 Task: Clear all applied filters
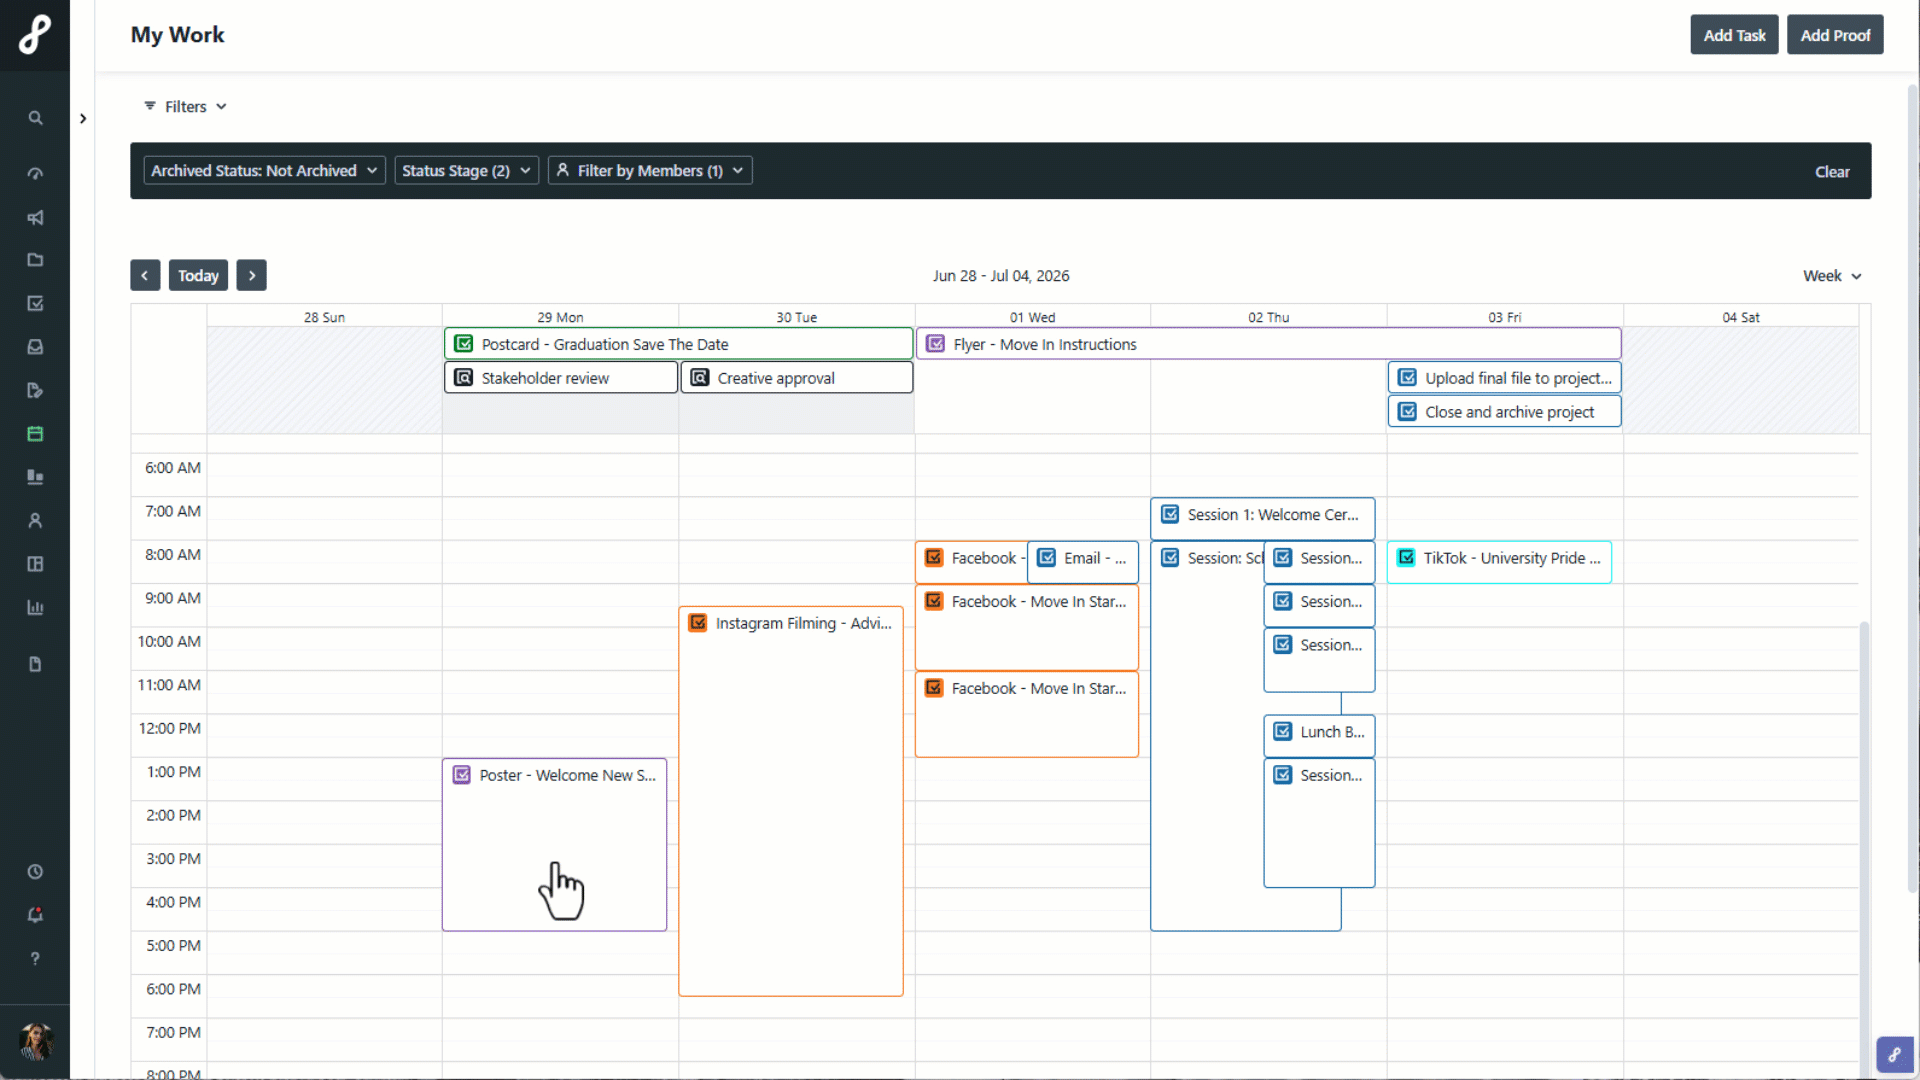click(1832, 172)
